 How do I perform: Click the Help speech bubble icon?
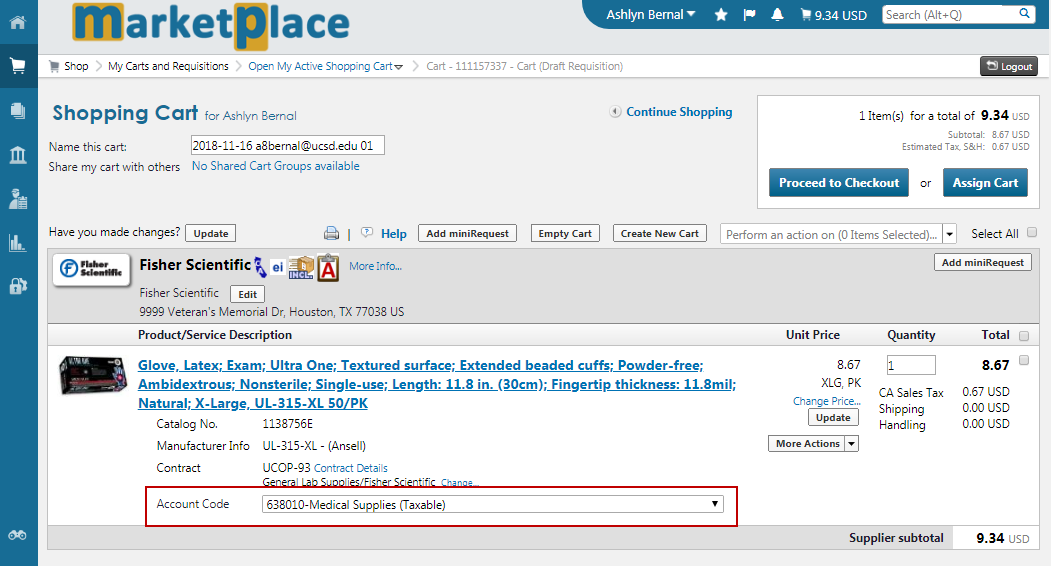(x=367, y=233)
